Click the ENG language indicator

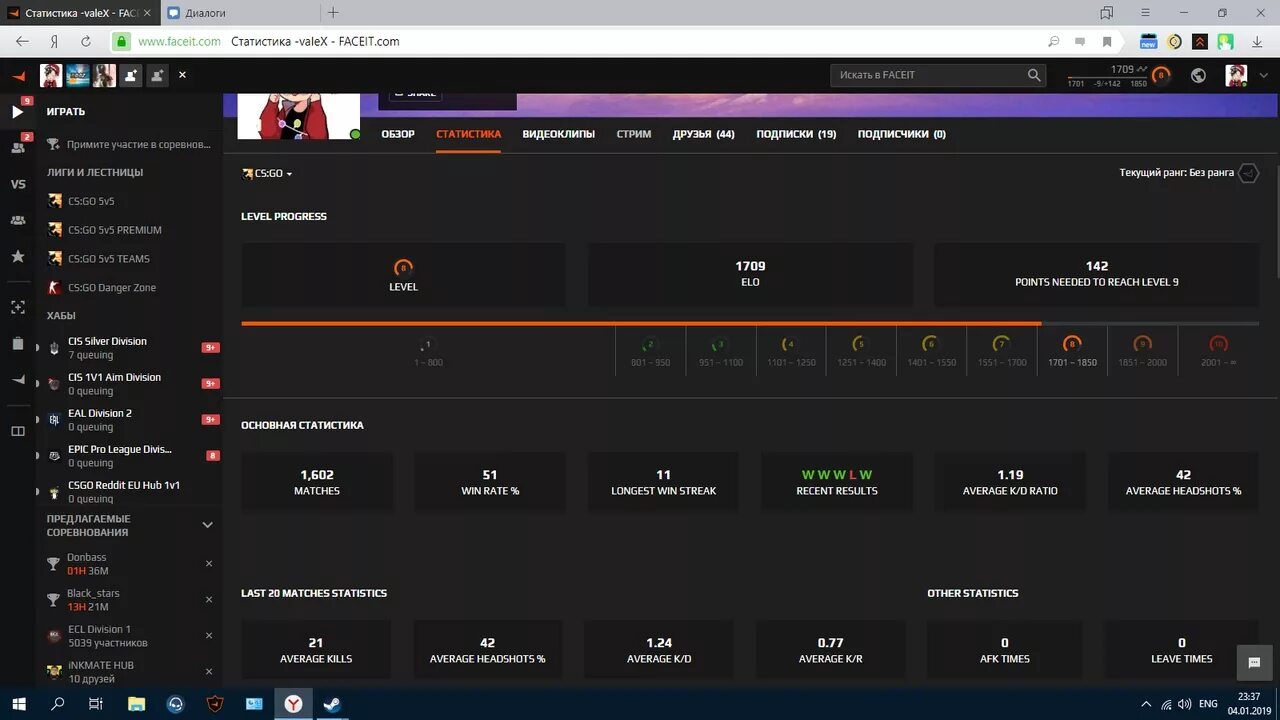point(1208,704)
